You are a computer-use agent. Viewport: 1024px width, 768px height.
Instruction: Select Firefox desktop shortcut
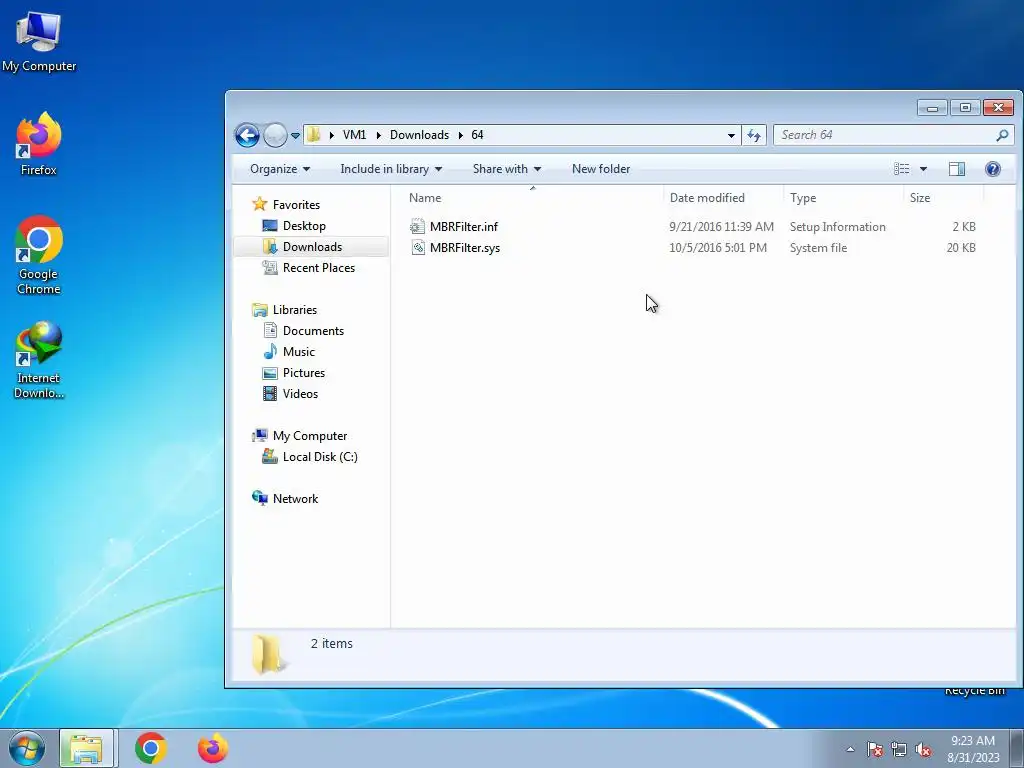pyautogui.click(x=39, y=144)
